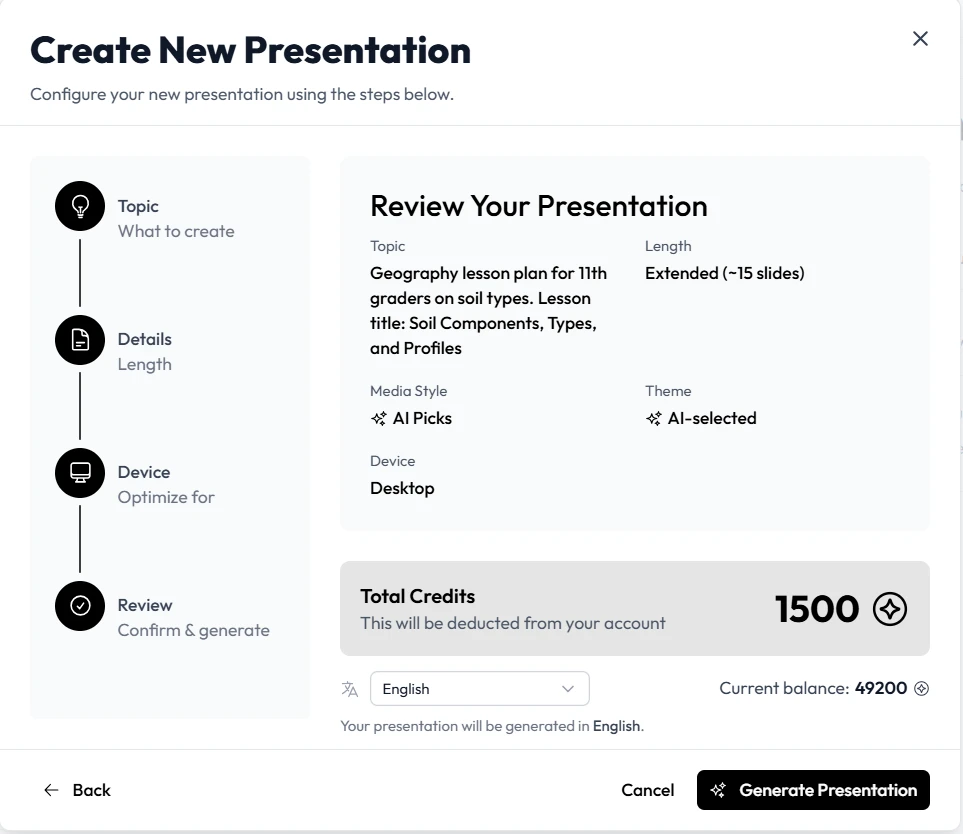The image size is (963, 834).
Task: Click the sparkle icon next to AI Picks
Action: point(378,419)
